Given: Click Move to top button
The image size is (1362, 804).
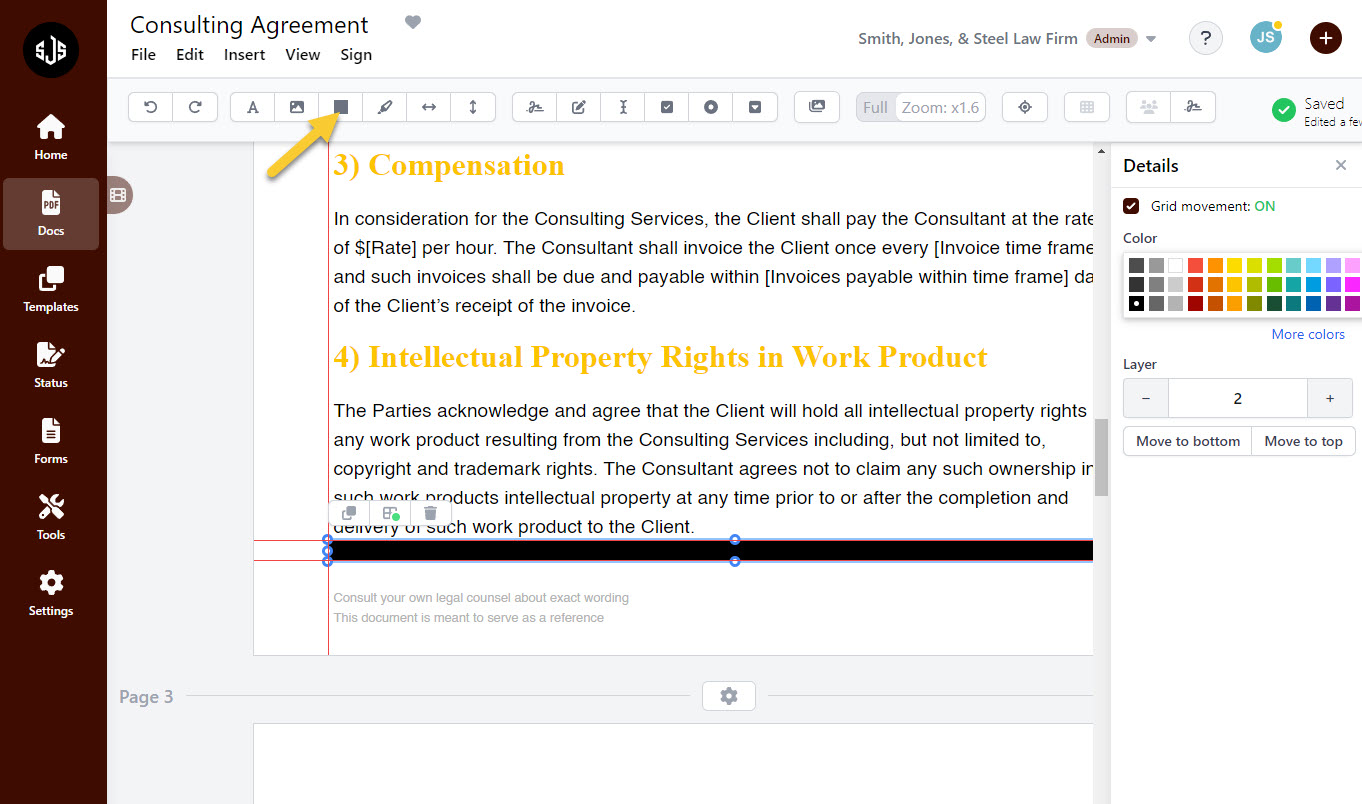Looking at the screenshot, I should pyautogui.click(x=1304, y=441).
